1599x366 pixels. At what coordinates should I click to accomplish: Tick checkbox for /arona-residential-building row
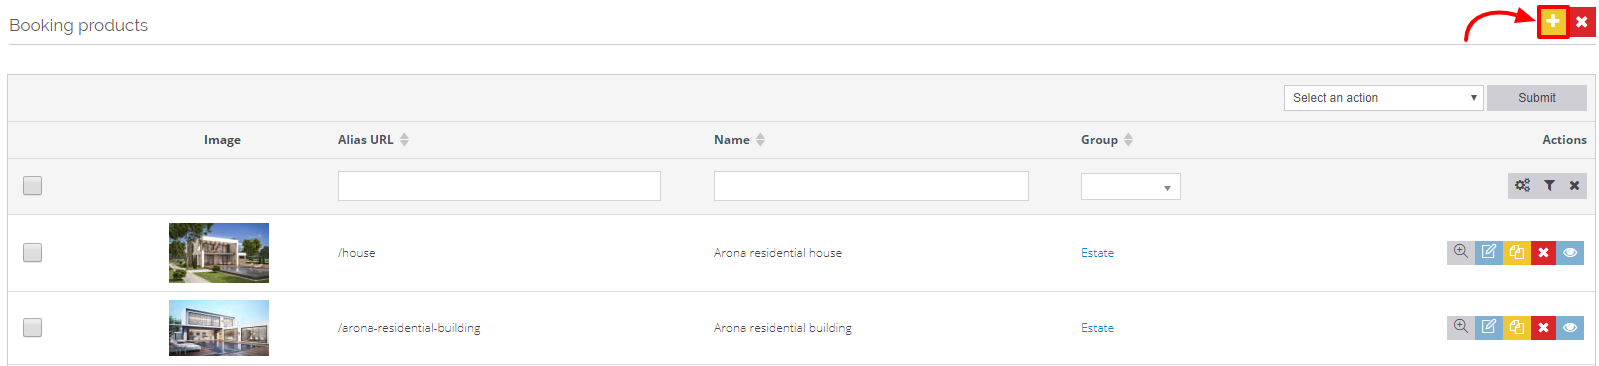[33, 327]
